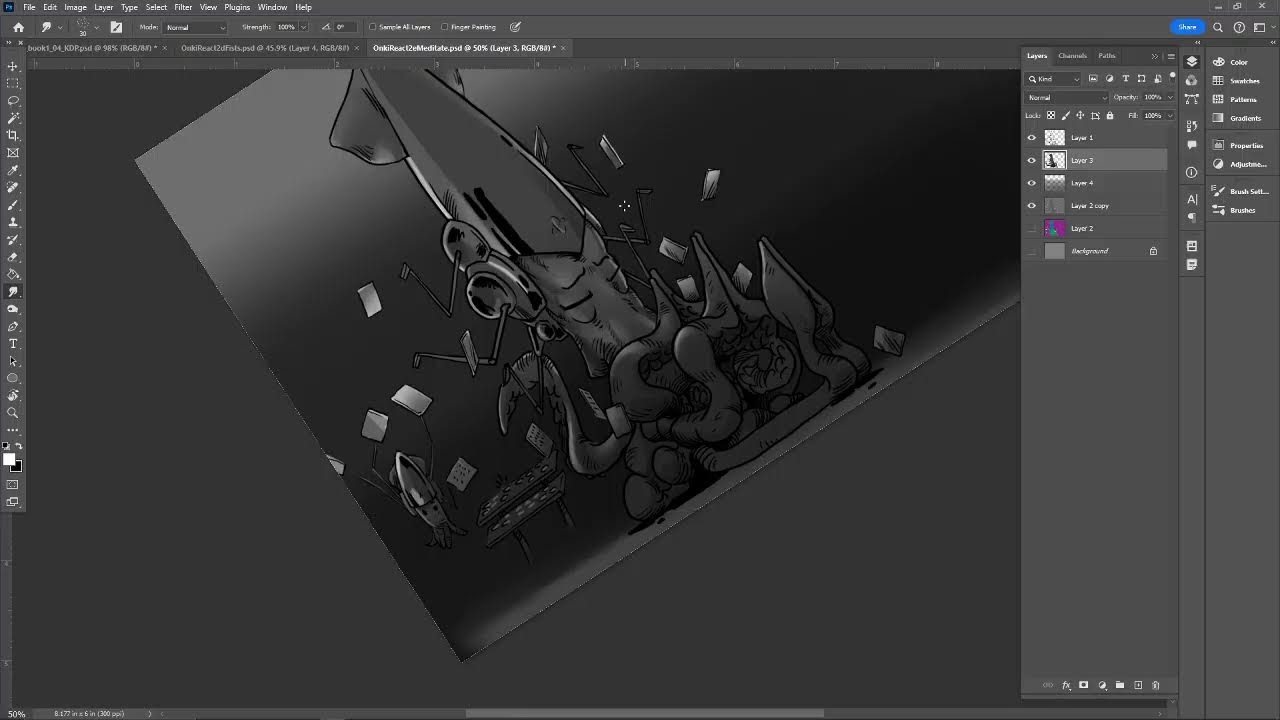Screen dimensions: 1280x720
Task: Select the History Brush tool
Action: pyautogui.click(x=13, y=240)
